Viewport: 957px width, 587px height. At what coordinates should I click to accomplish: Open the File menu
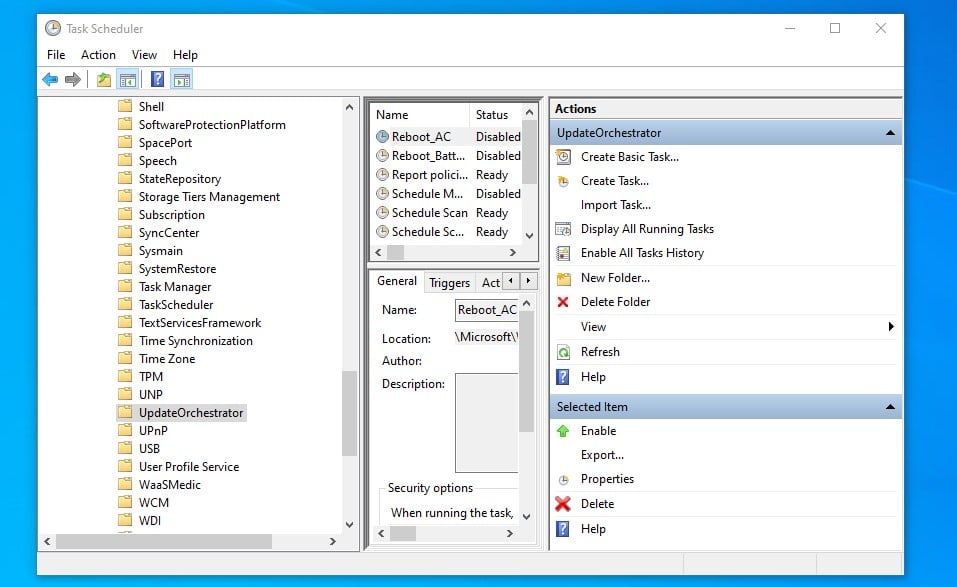click(56, 55)
